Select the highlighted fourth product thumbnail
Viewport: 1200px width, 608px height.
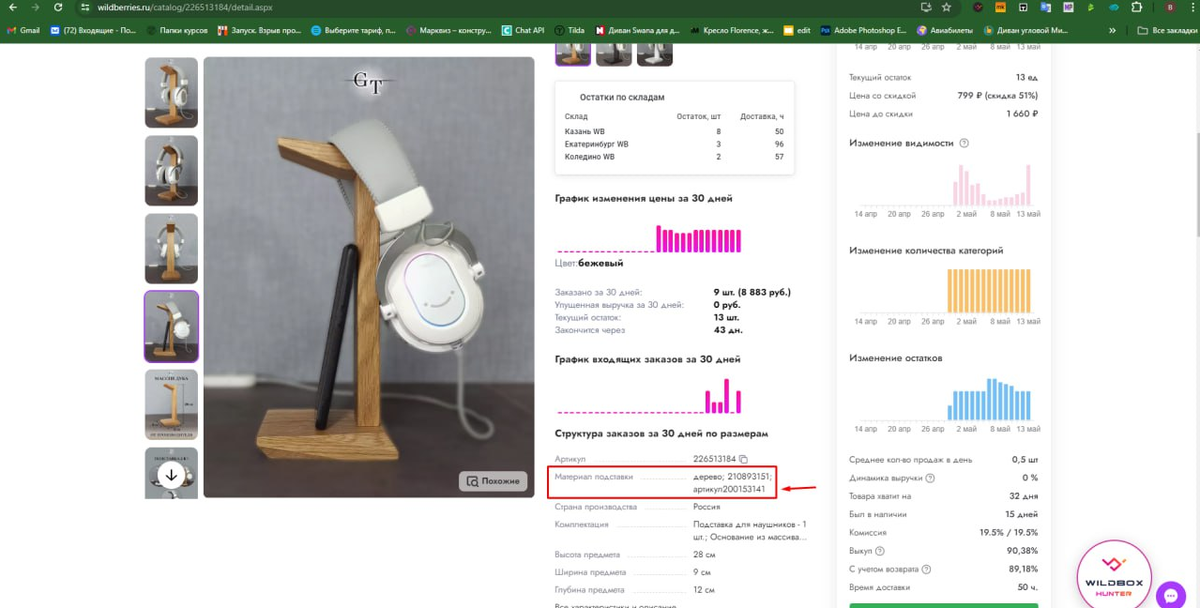171,326
